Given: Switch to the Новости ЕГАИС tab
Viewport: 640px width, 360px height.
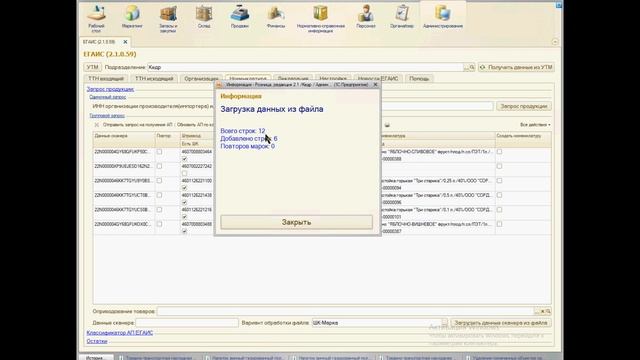Looking at the screenshot, I should click(378, 78).
